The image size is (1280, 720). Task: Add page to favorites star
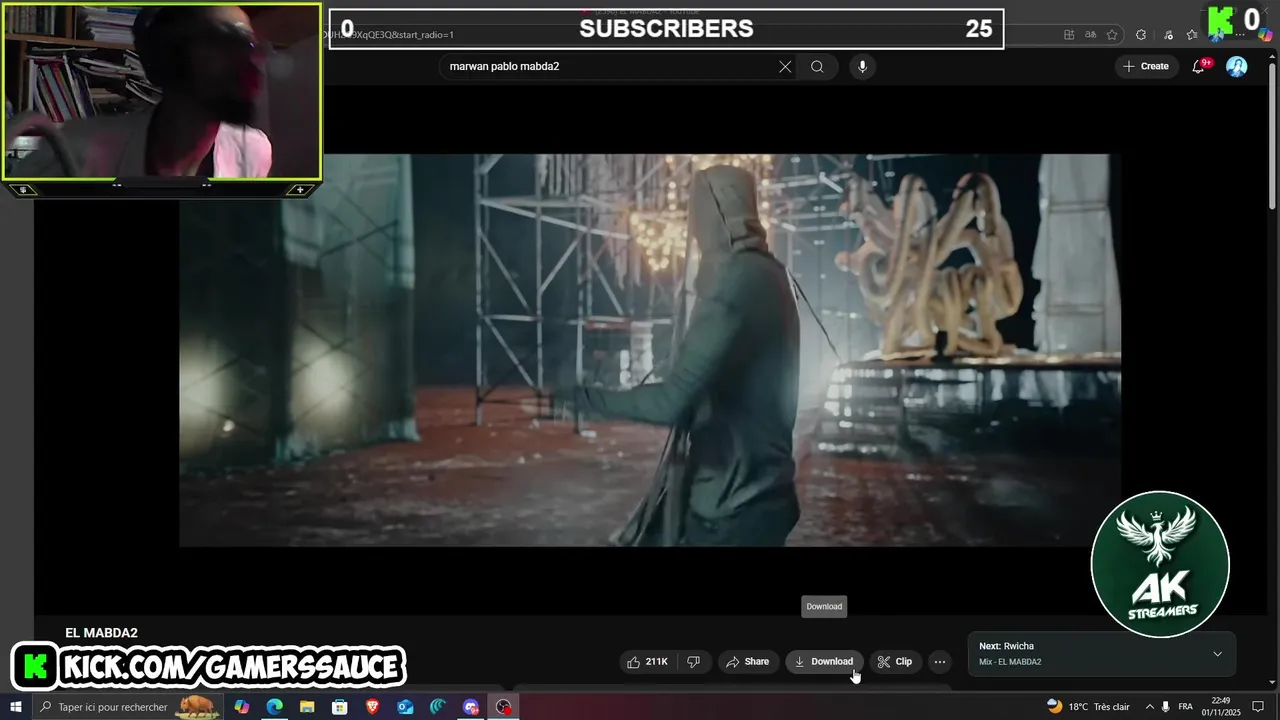coord(1112,35)
